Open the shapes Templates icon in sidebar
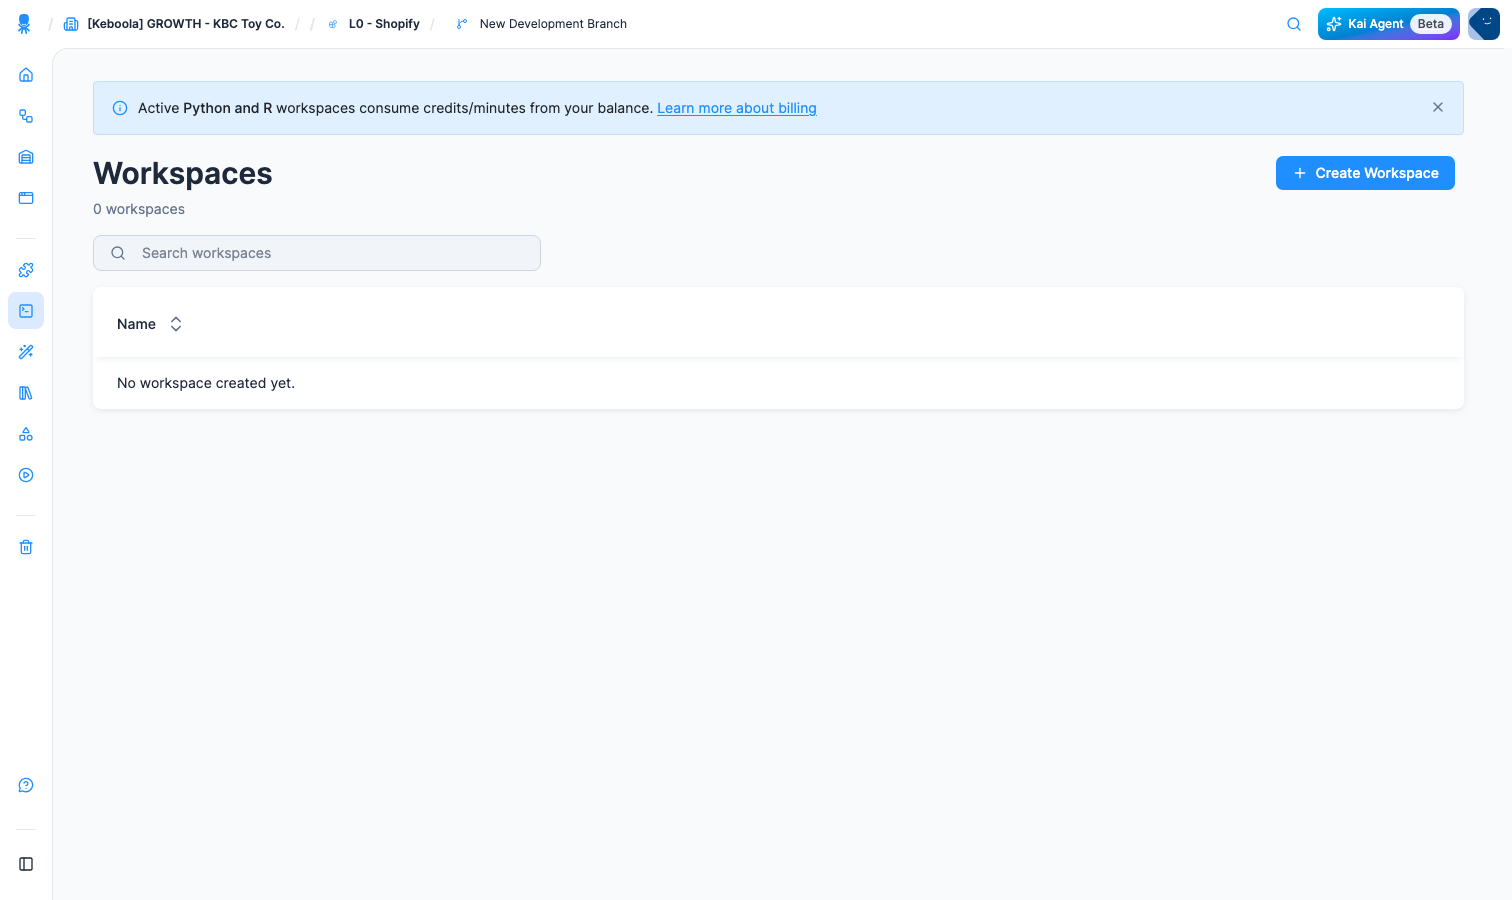Image resolution: width=1512 pixels, height=900 pixels. (26, 434)
